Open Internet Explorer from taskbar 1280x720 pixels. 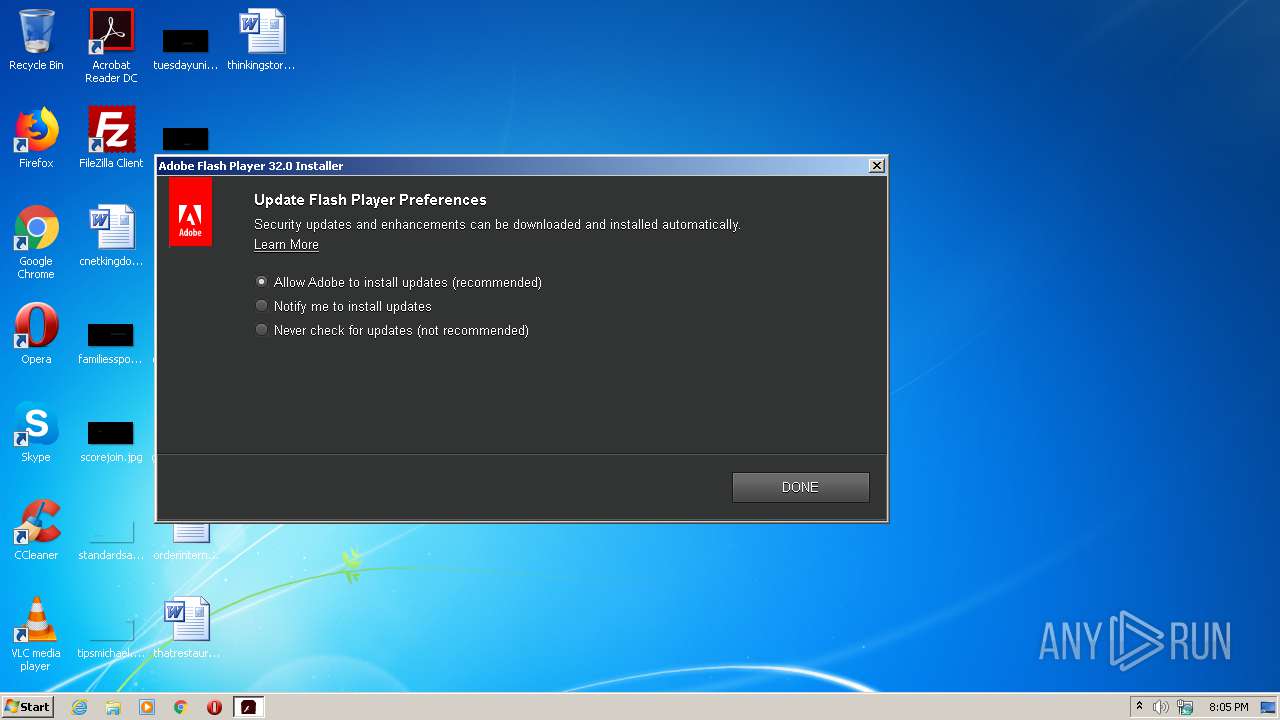[79, 707]
